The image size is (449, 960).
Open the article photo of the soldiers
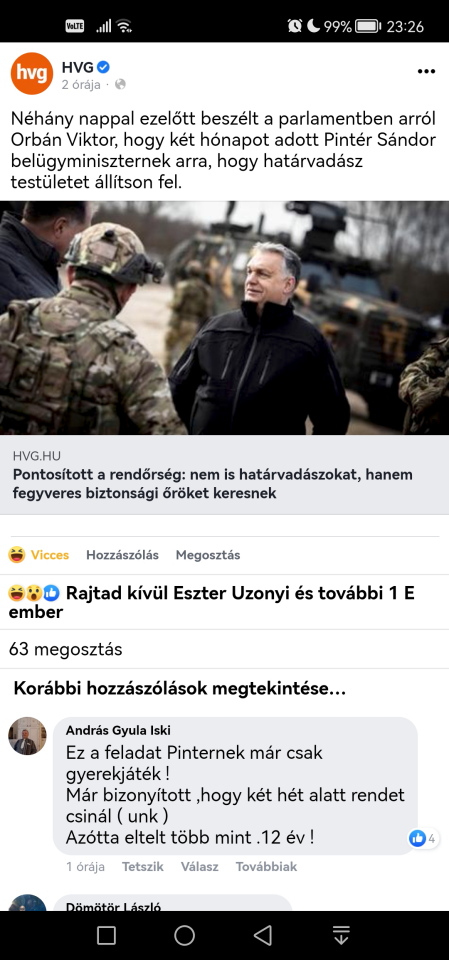(x=224, y=318)
